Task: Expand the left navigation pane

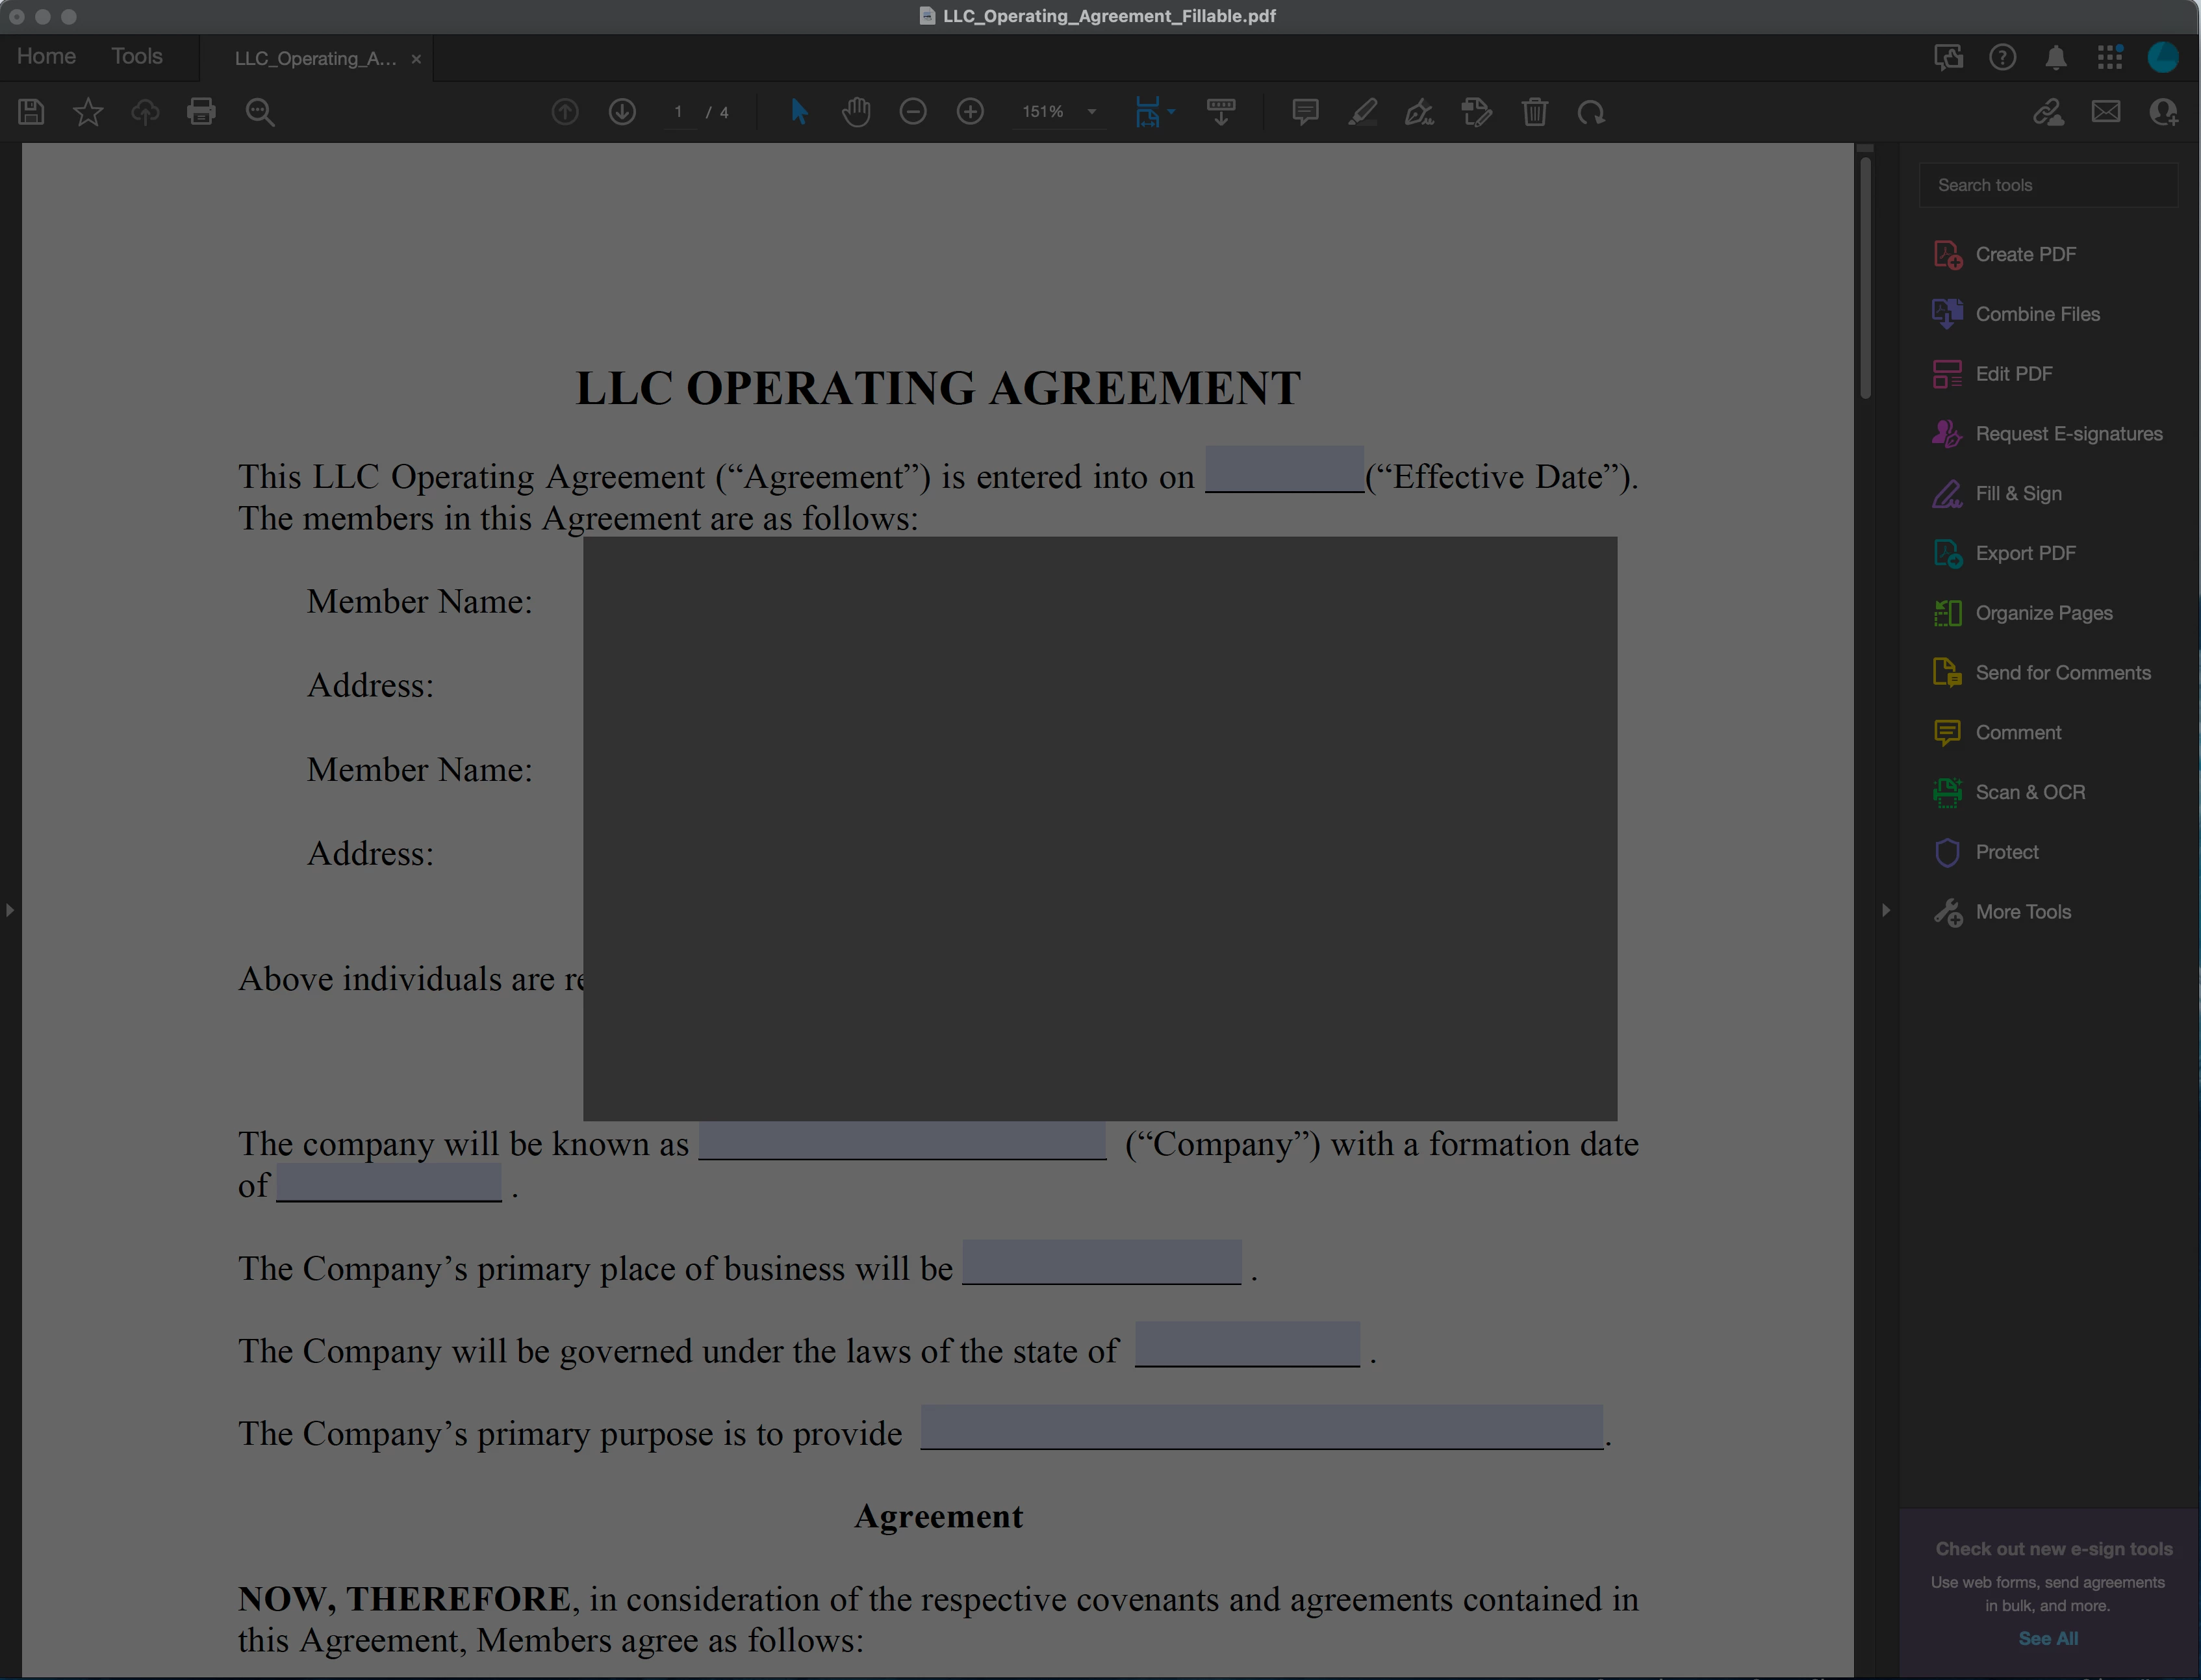Action: (x=10, y=910)
